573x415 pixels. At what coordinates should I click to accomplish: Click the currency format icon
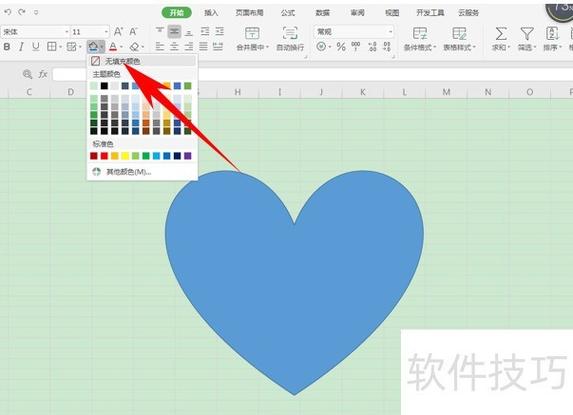(x=321, y=47)
